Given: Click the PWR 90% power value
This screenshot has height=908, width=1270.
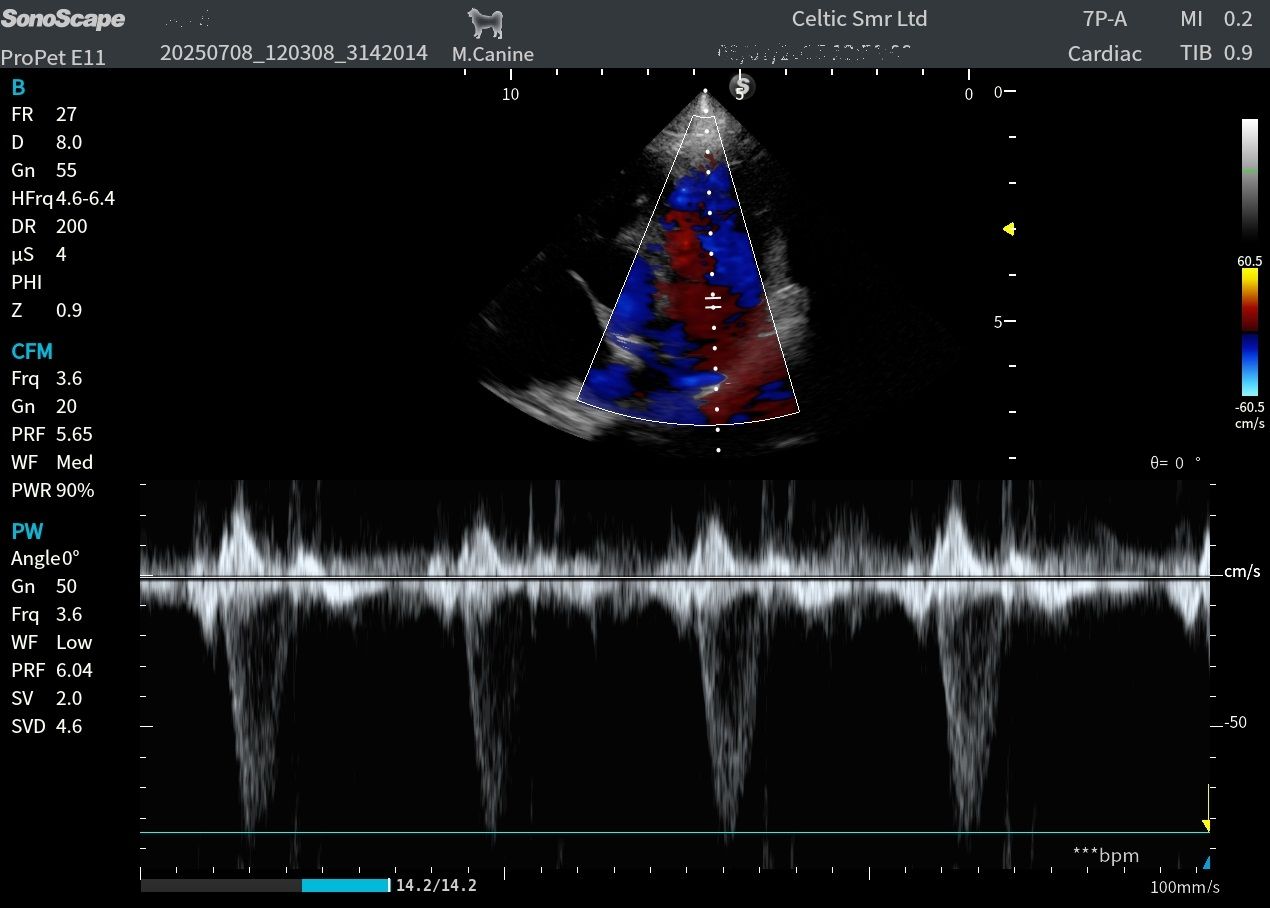Looking at the screenshot, I should (x=52, y=490).
